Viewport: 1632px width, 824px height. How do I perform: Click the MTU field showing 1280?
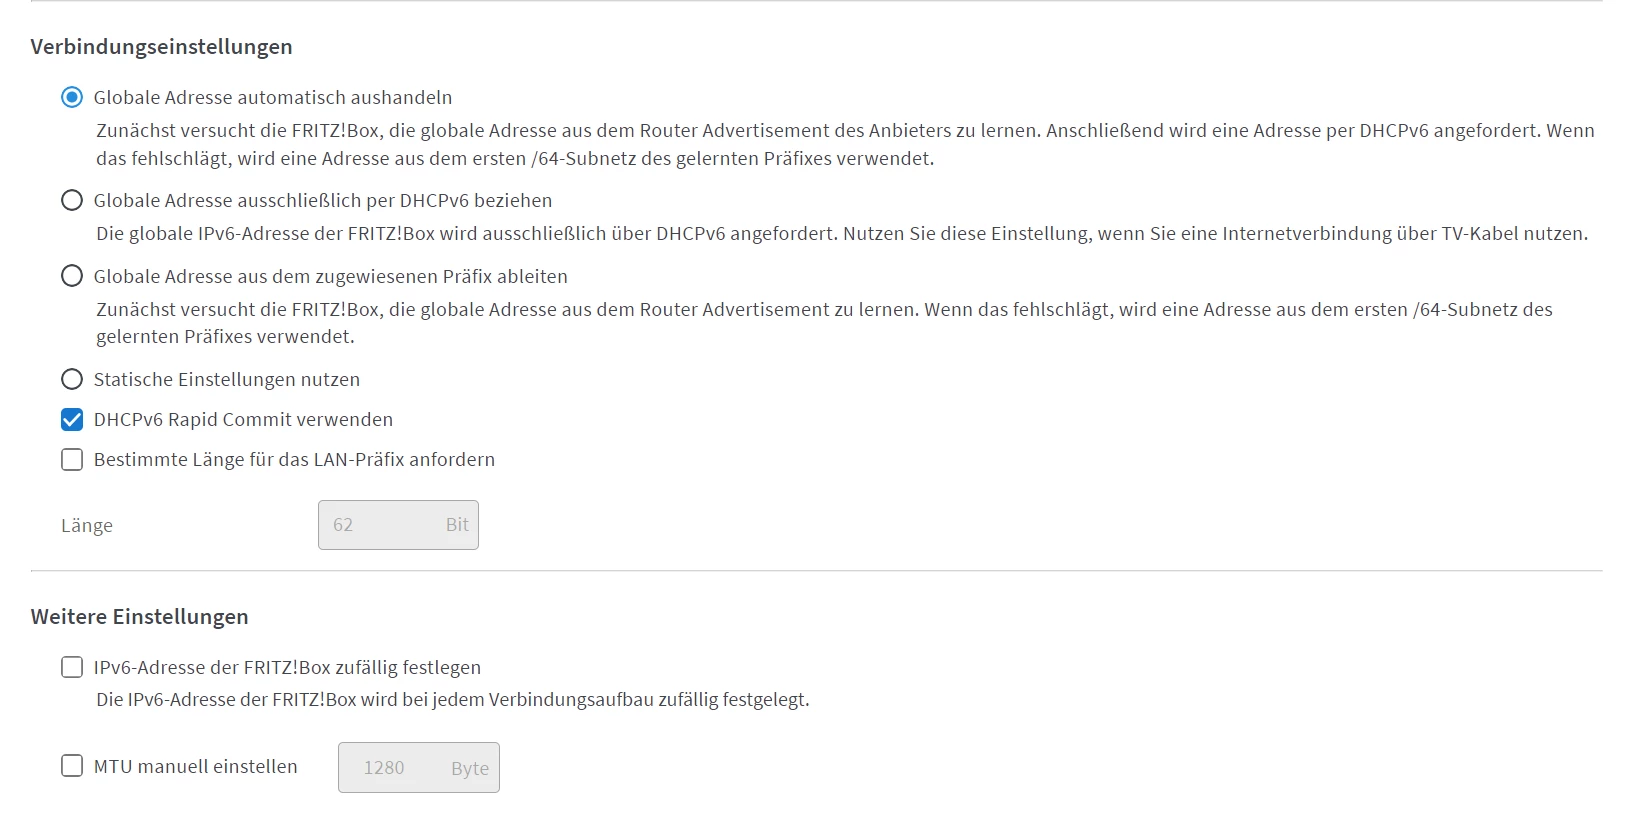(390, 768)
